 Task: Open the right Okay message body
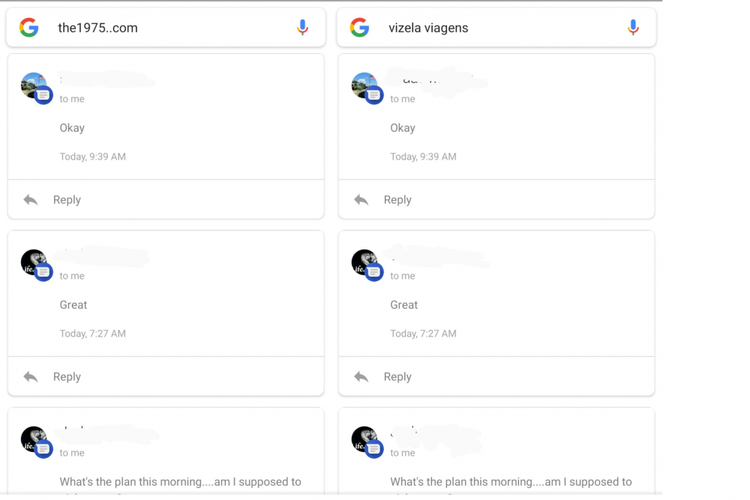click(403, 128)
